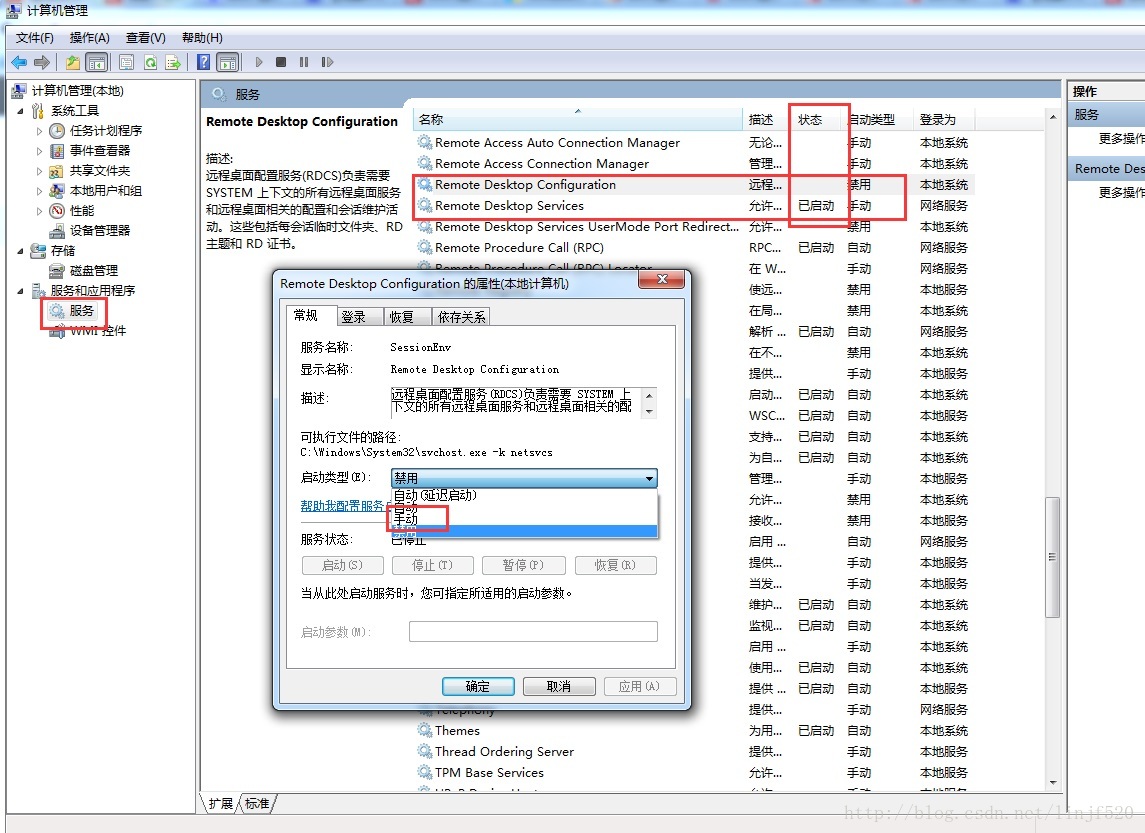Open the Properties toolbar icon
The width and height of the screenshot is (1145, 833).
(126, 63)
